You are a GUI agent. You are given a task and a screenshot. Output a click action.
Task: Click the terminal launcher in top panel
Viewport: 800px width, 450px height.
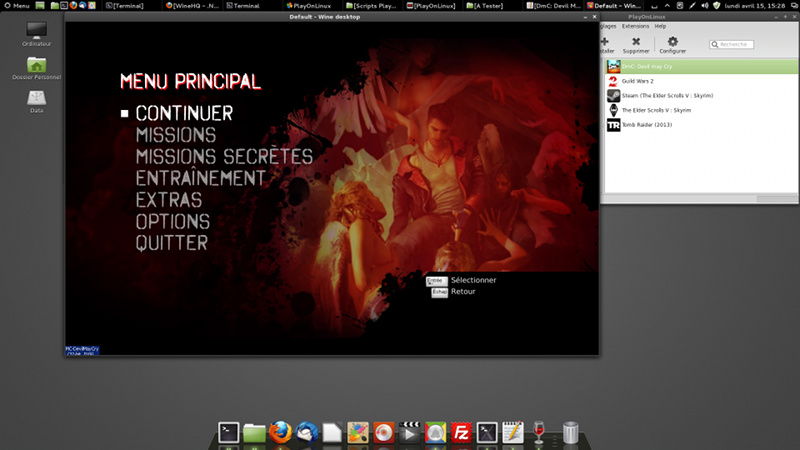click(x=64, y=6)
